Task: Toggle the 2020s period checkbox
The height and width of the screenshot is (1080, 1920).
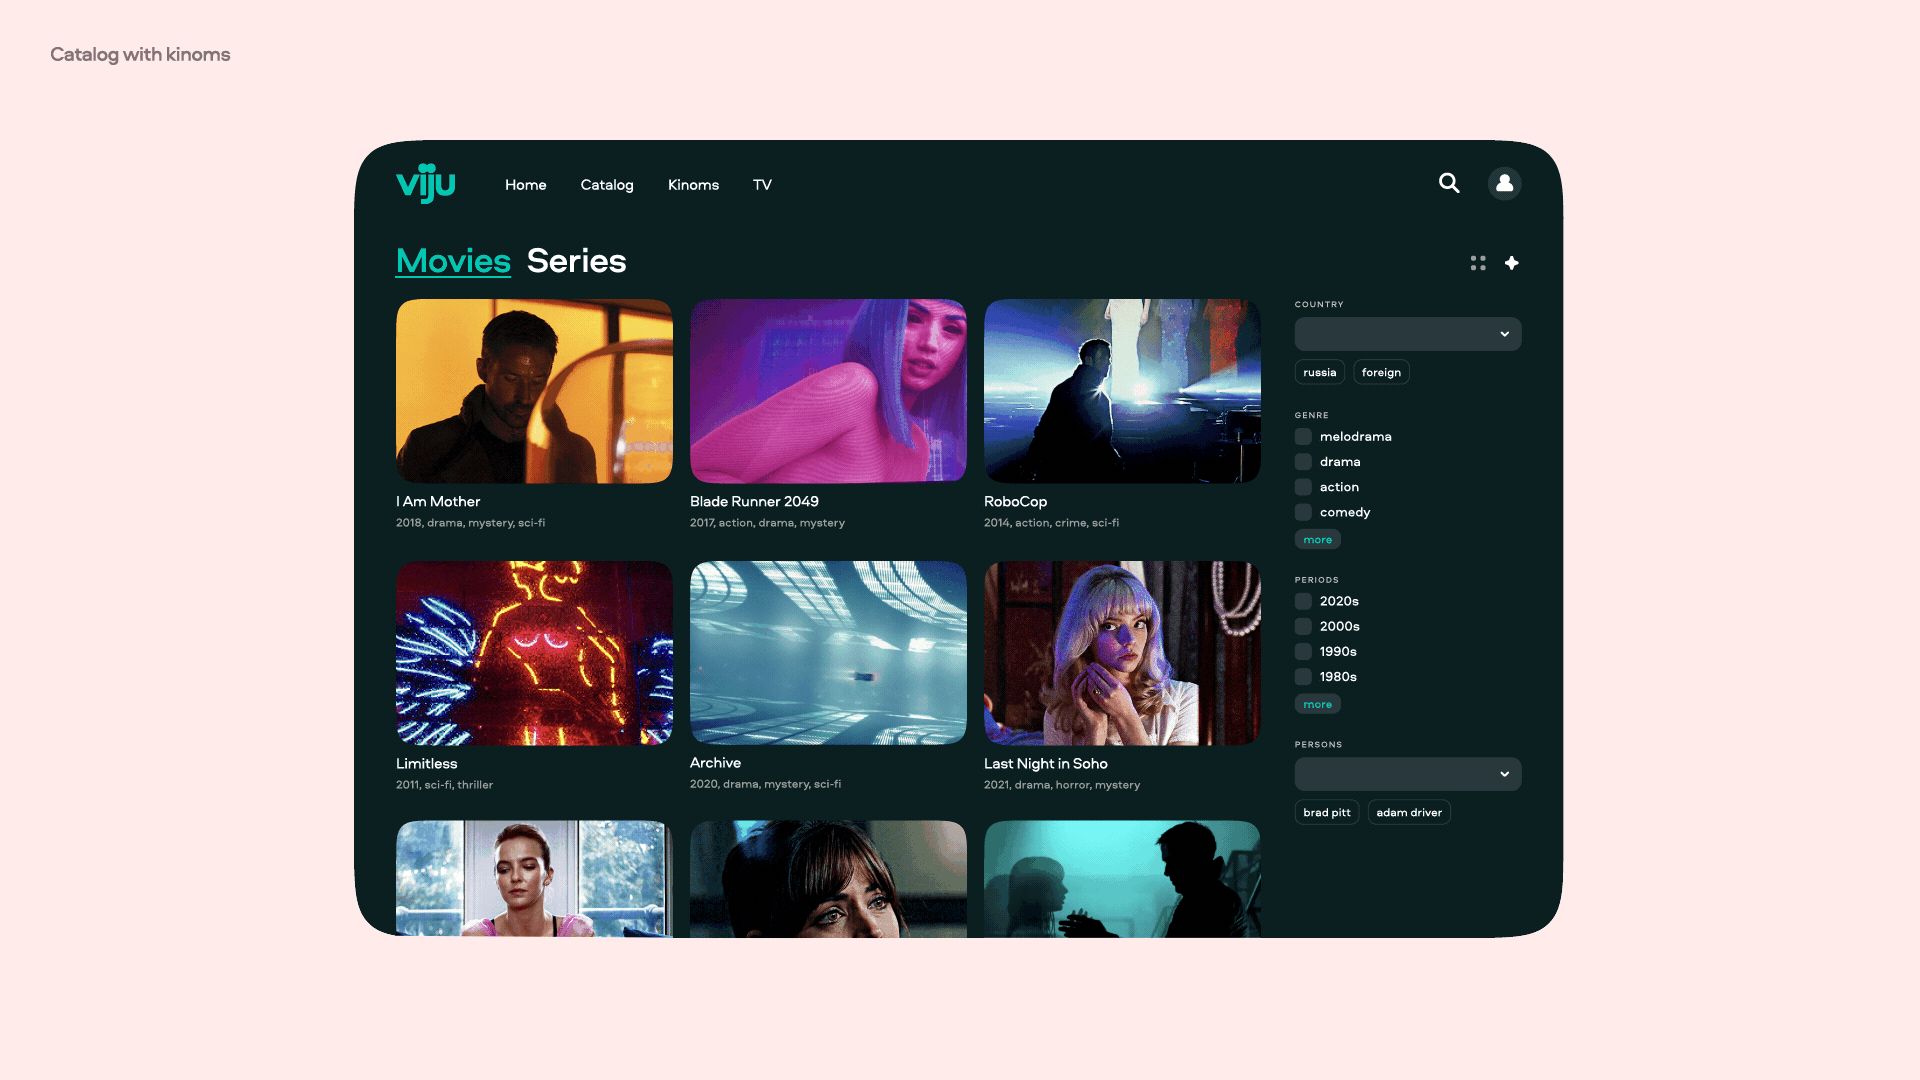Action: pyautogui.click(x=1303, y=601)
